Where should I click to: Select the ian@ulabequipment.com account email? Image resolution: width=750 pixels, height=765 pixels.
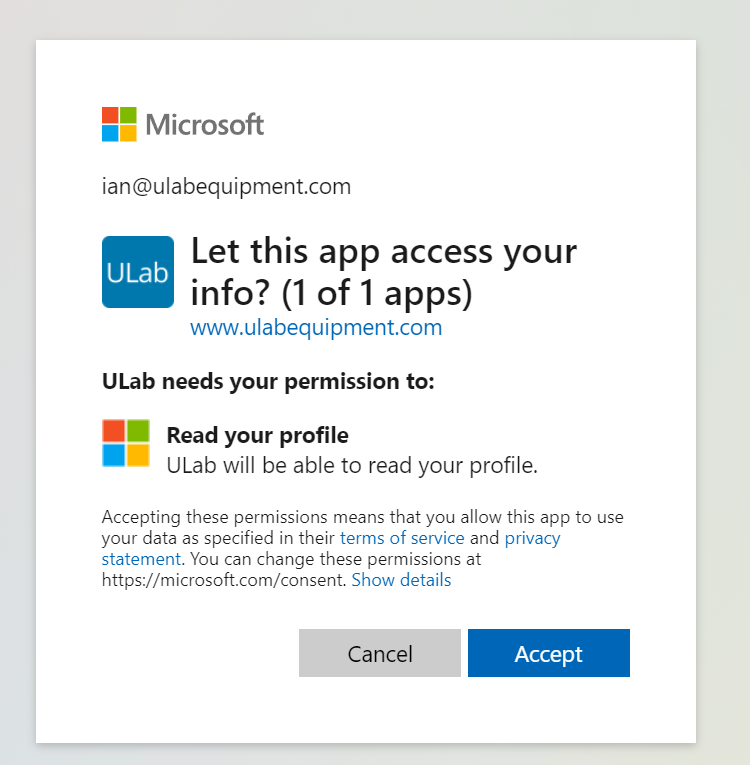tap(226, 186)
